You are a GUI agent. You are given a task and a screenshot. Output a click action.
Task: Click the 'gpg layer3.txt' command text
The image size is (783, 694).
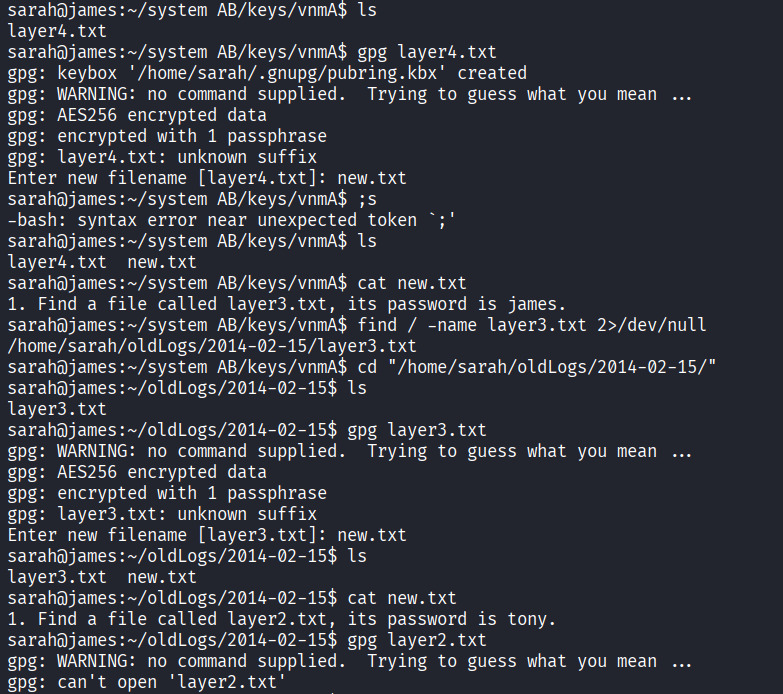pyautogui.click(x=417, y=430)
